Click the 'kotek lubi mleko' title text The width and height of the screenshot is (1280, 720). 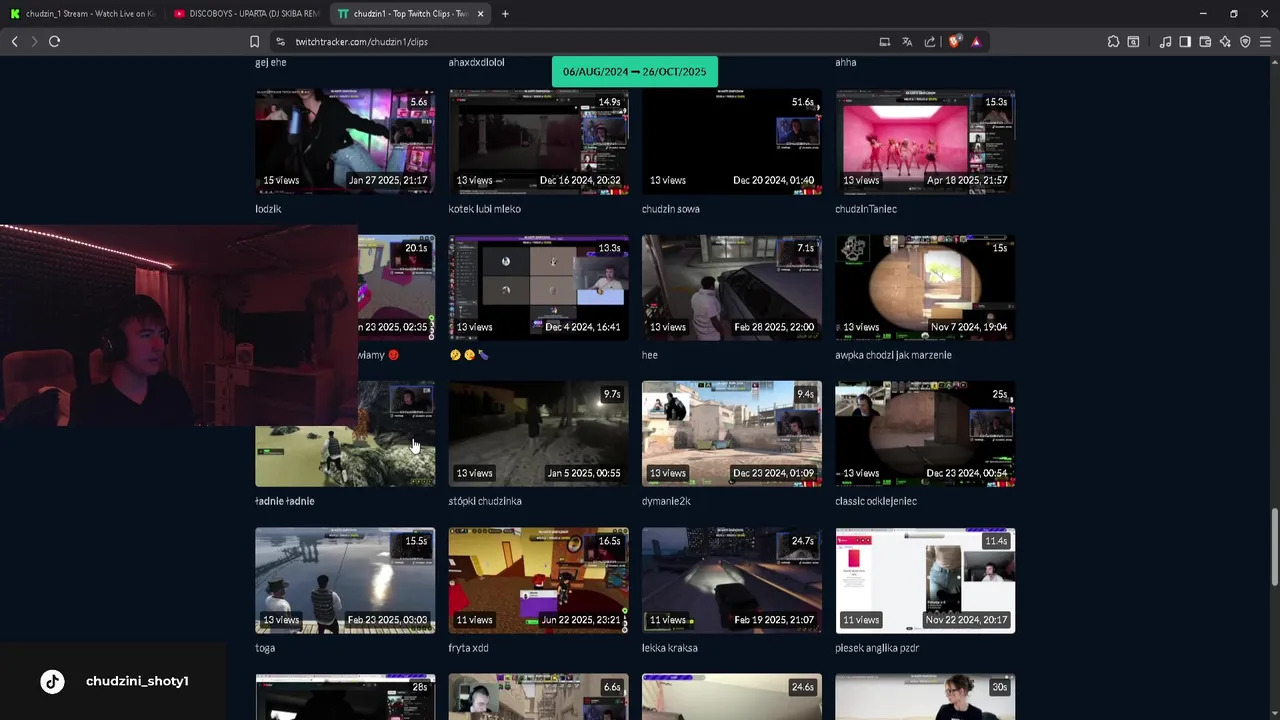click(x=484, y=209)
